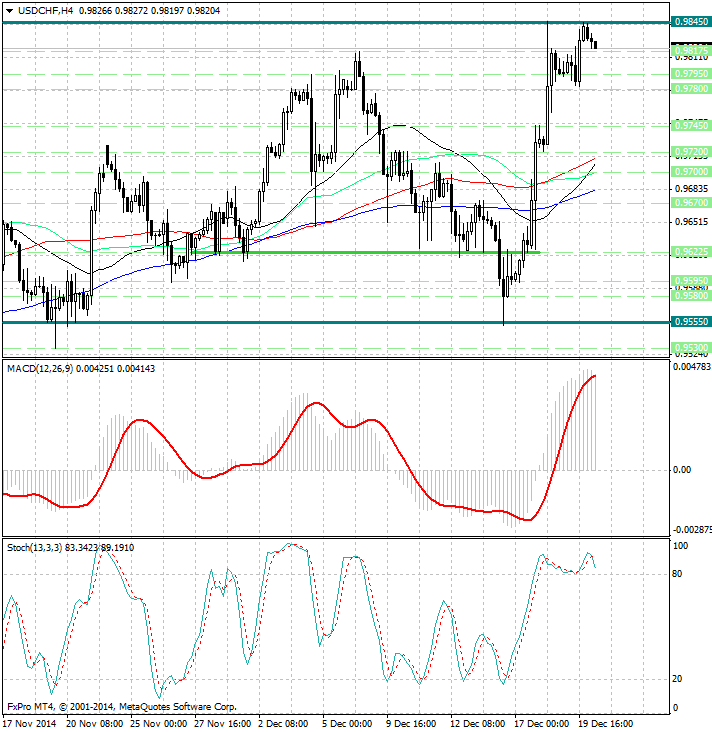This screenshot has width=712, height=732.
Task: Select the 0.95800 price level label
Action: tap(691, 296)
